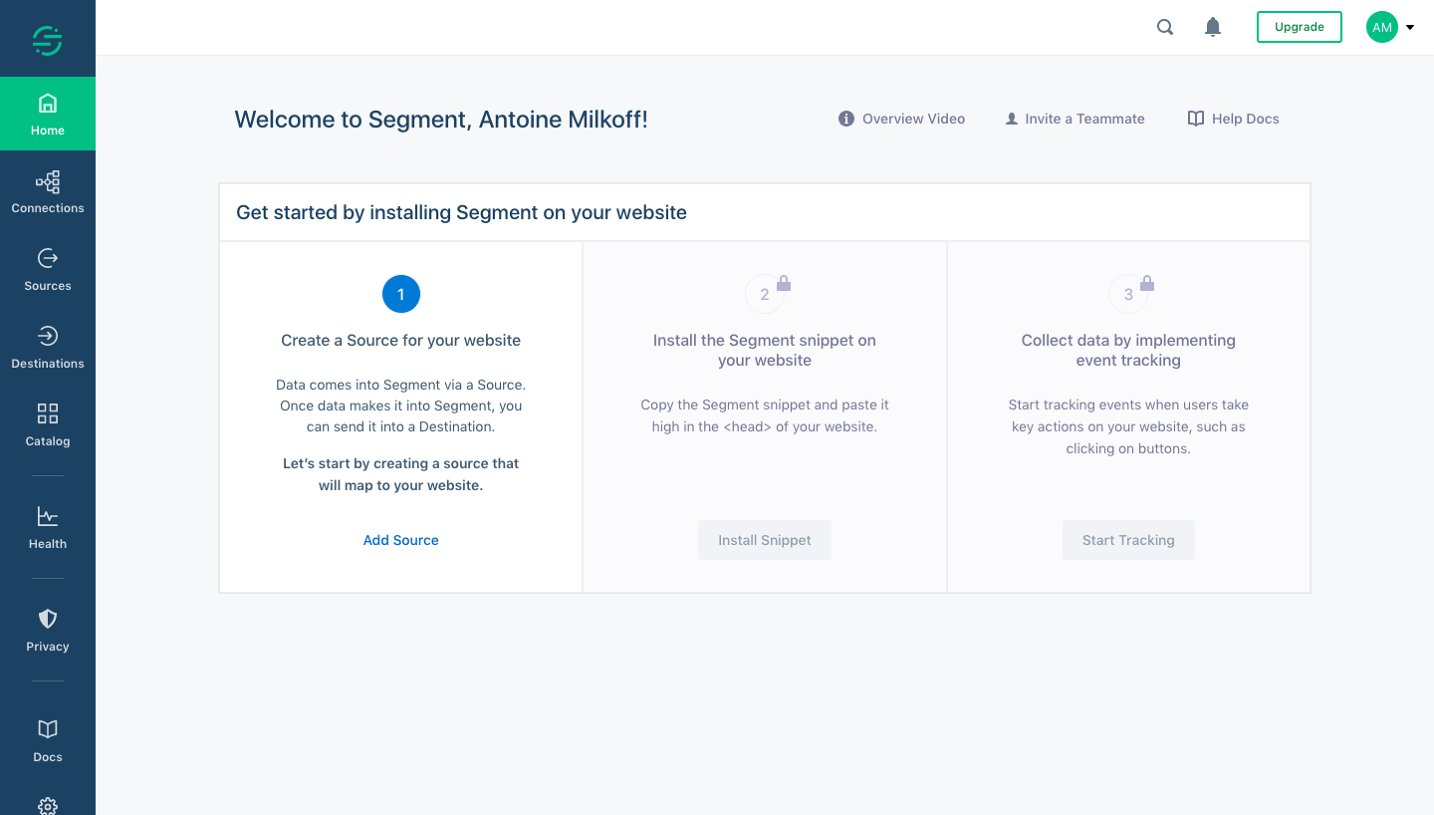
Task: Open notifications bell
Action: [1213, 27]
